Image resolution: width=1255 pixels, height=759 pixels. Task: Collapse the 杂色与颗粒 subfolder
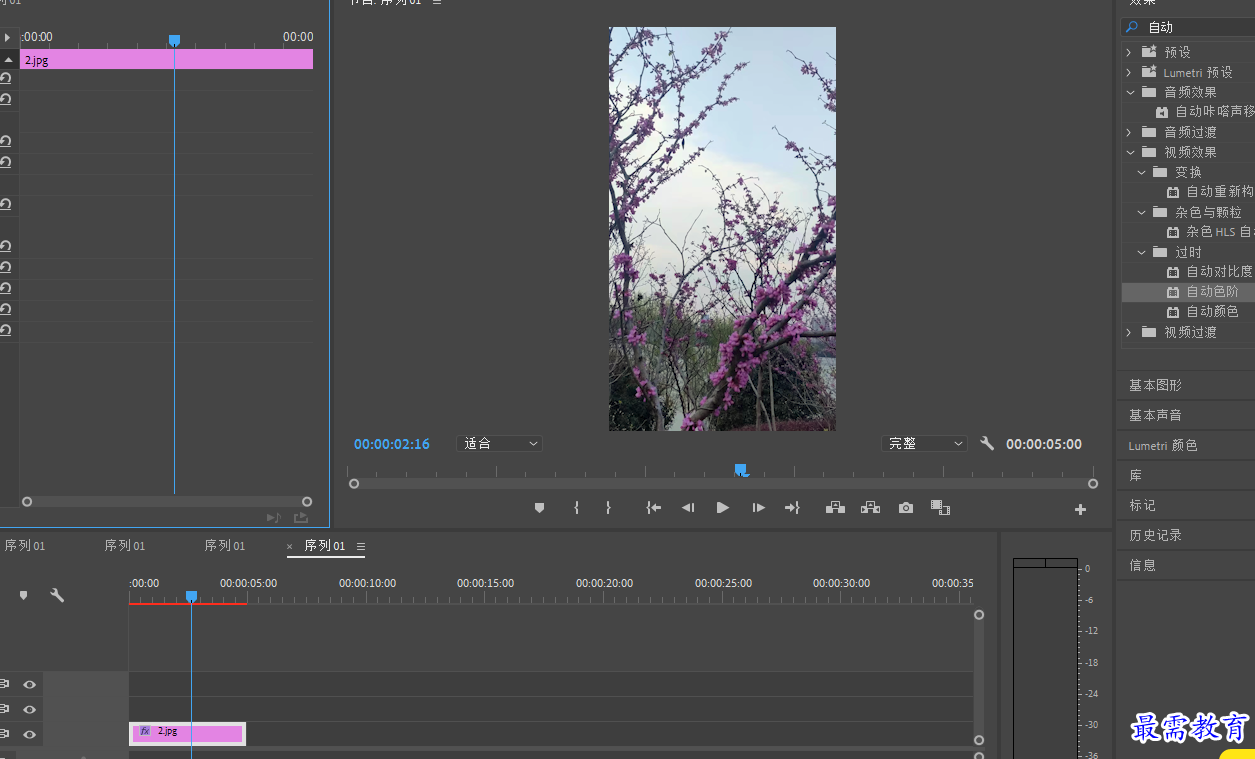point(1142,212)
